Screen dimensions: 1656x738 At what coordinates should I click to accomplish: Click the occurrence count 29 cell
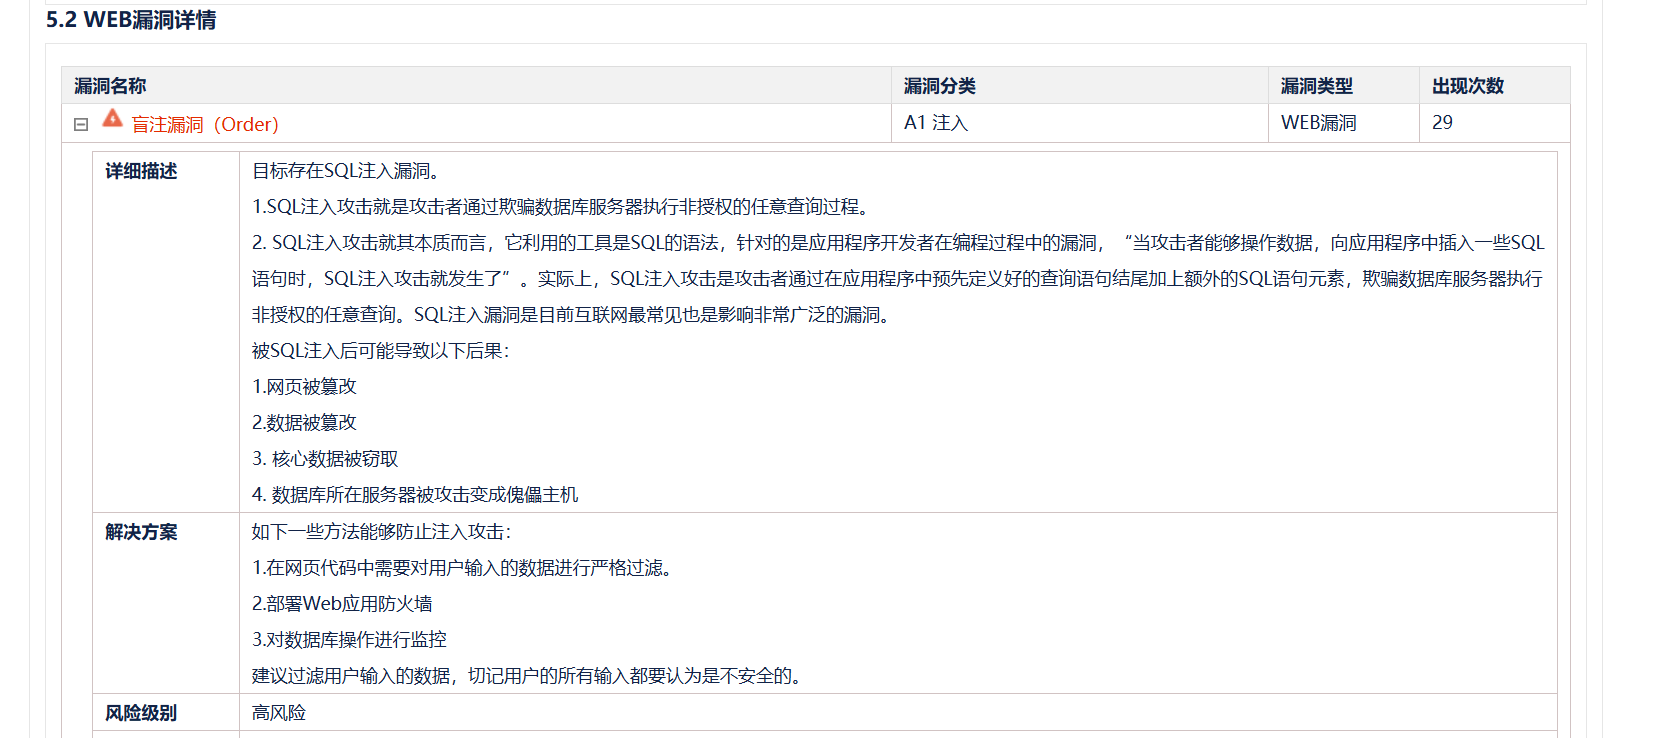pyautogui.click(x=1442, y=123)
